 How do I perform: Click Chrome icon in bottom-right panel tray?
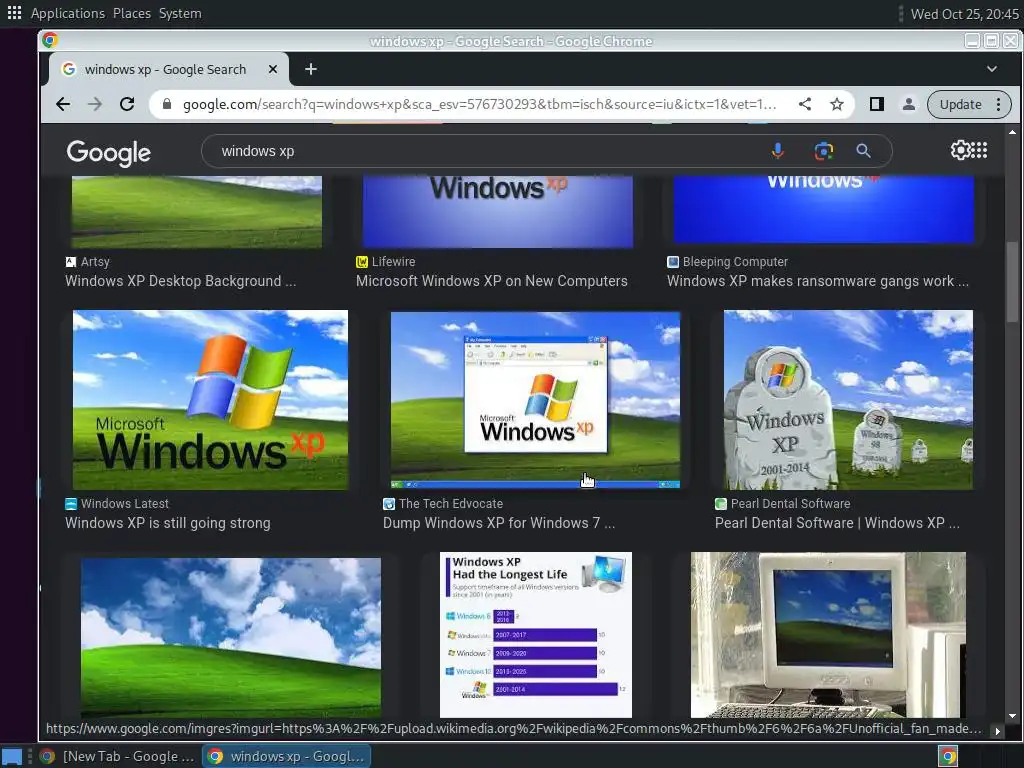coord(948,756)
